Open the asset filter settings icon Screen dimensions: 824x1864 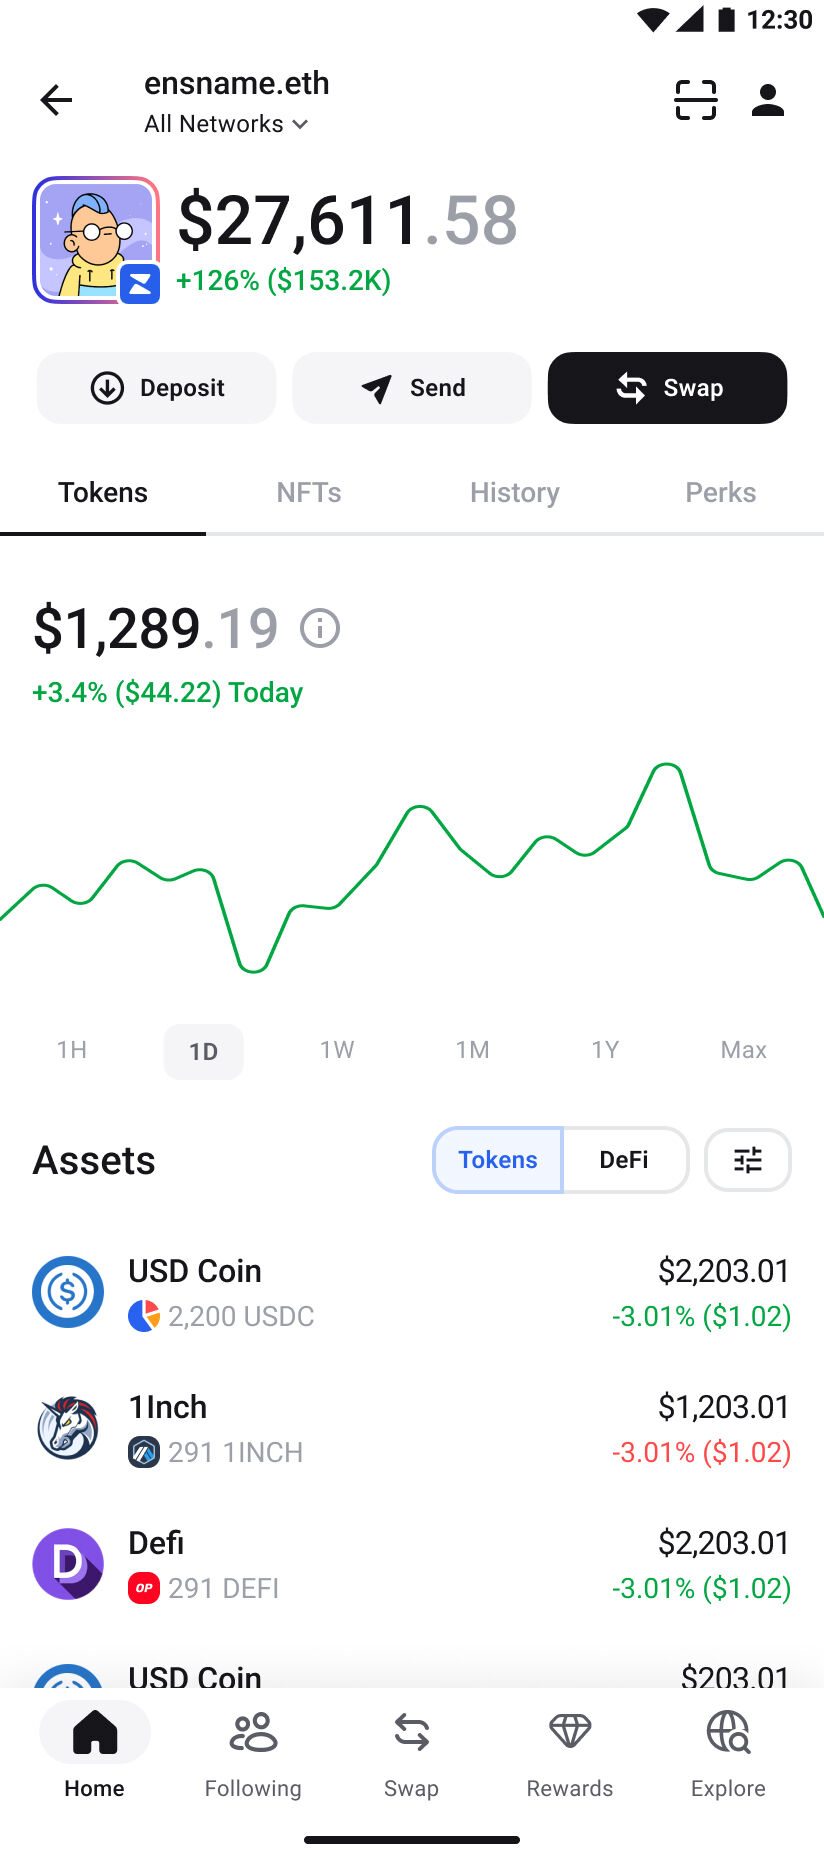(x=748, y=1160)
